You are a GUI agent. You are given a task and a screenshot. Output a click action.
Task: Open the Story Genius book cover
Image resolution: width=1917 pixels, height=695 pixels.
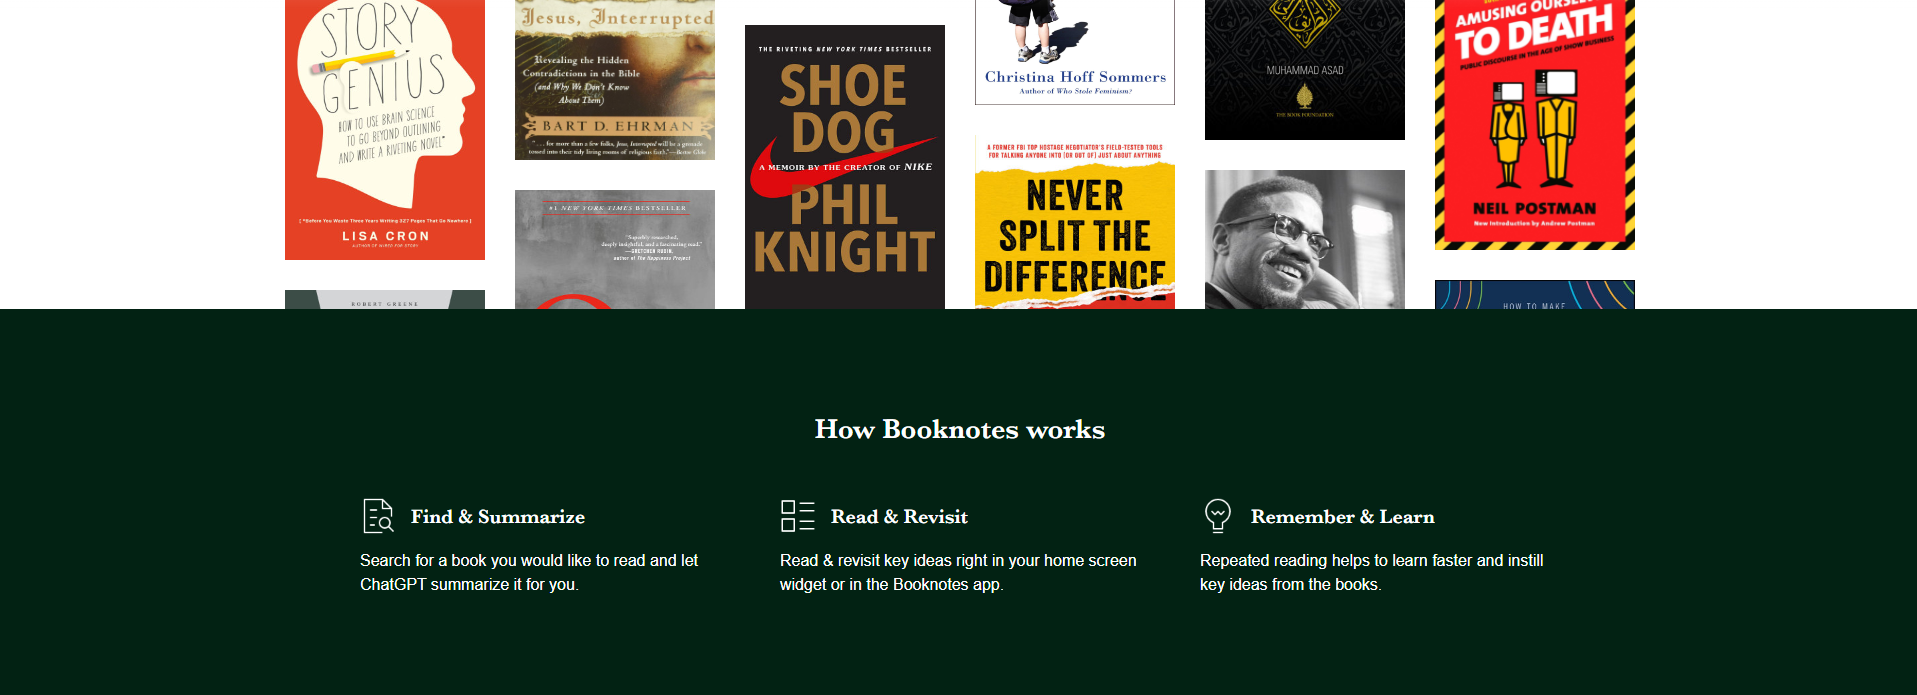pyautogui.click(x=385, y=130)
